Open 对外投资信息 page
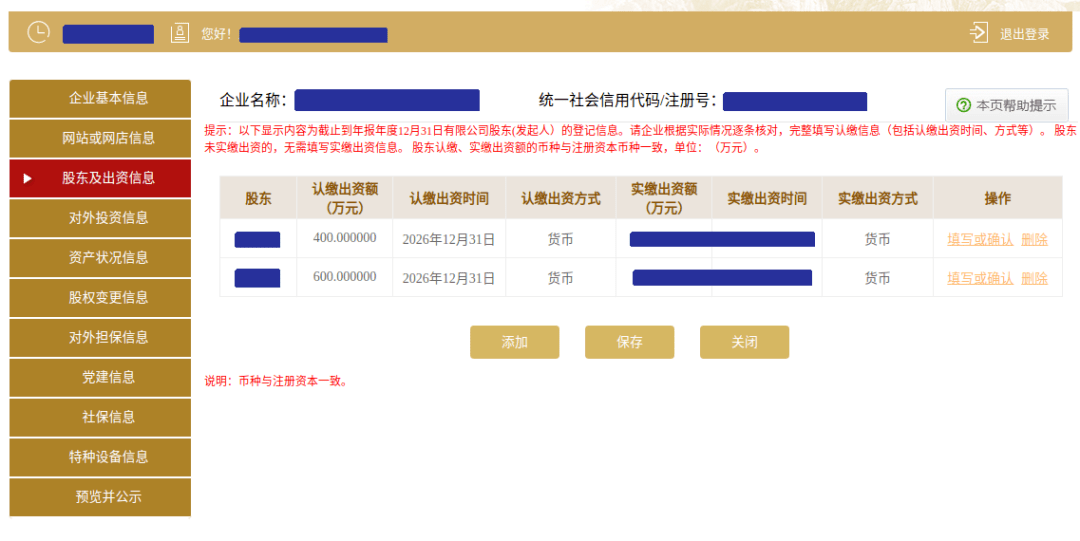The height and width of the screenshot is (541, 1080). pyautogui.click(x=100, y=218)
